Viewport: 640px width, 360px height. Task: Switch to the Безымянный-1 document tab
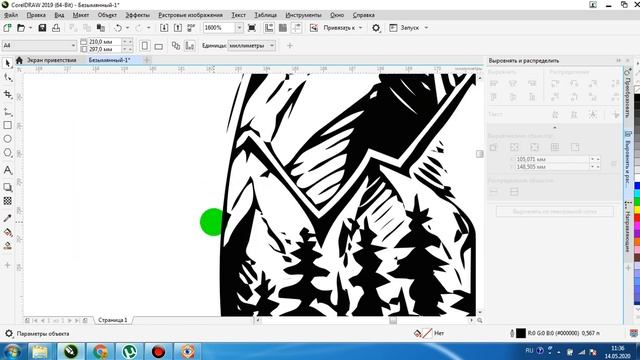[109, 60]
